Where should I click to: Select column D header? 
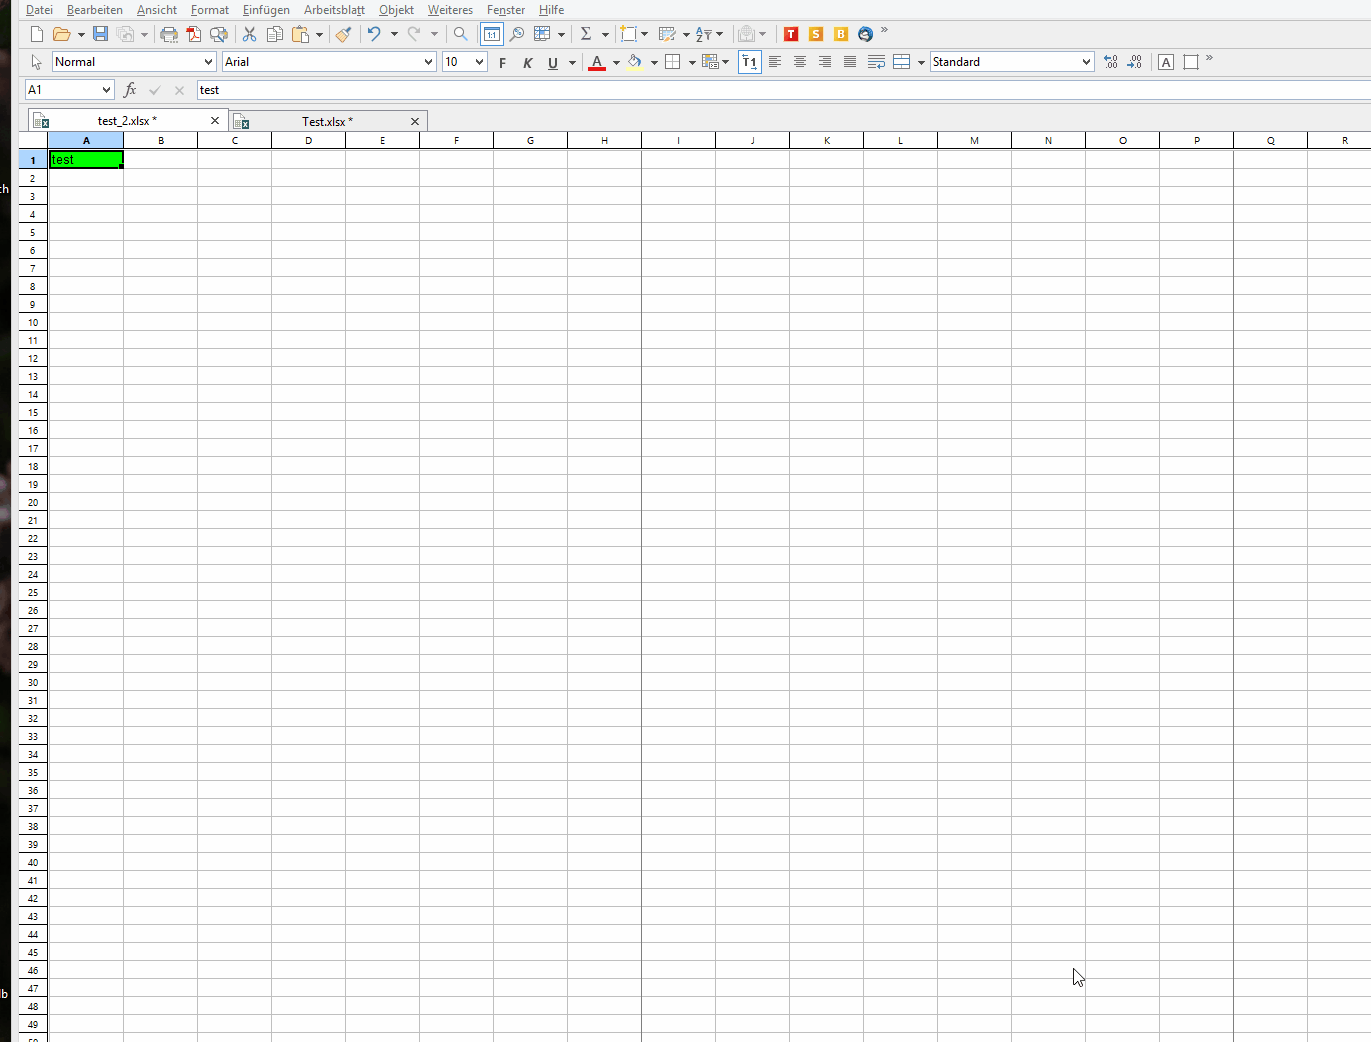[x=308, y=140]
